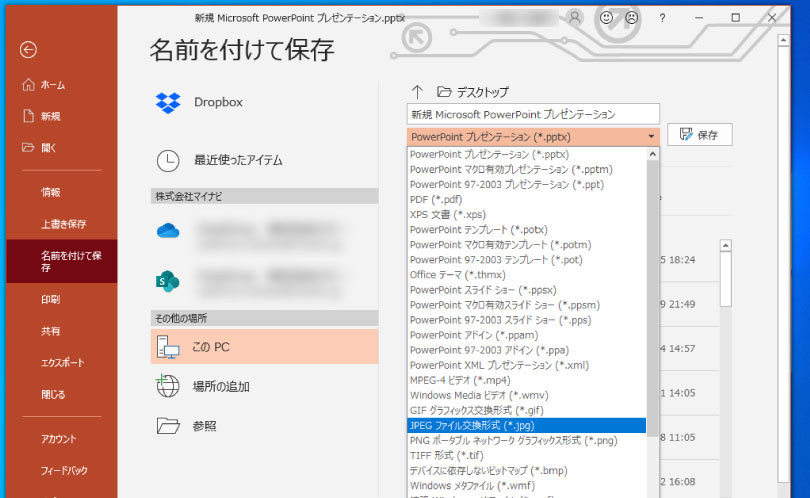The height and width of the screenshot is (498, 810).
Task: Select '上書き保存' in the sidebar
Action: [x=63, y=223]
